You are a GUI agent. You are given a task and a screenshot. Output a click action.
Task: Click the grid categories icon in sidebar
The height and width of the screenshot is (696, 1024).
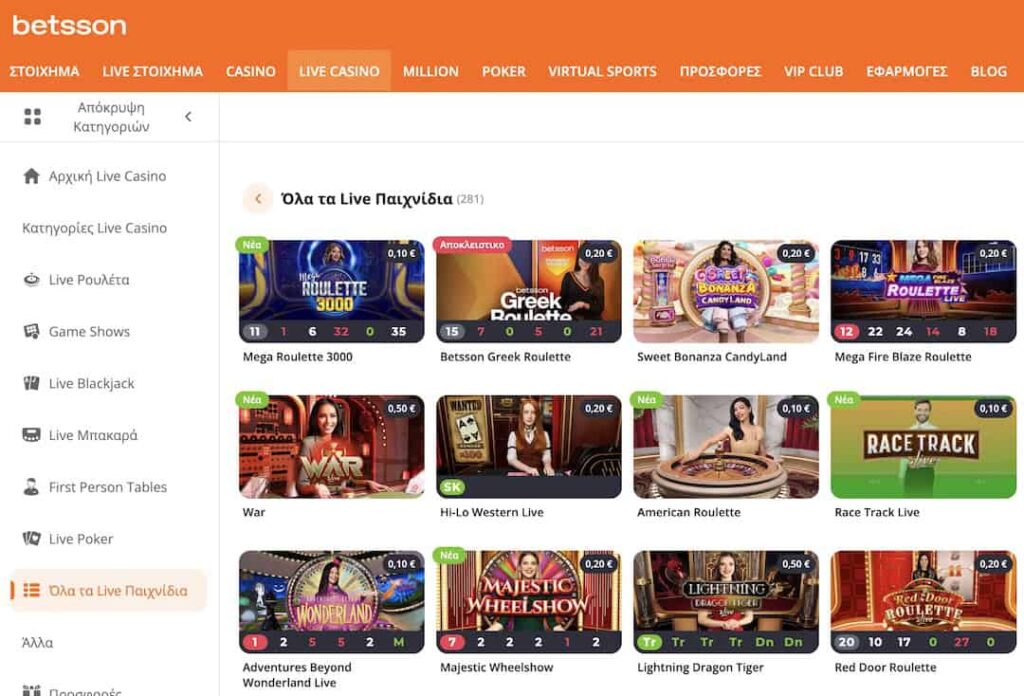coord(32,117)
